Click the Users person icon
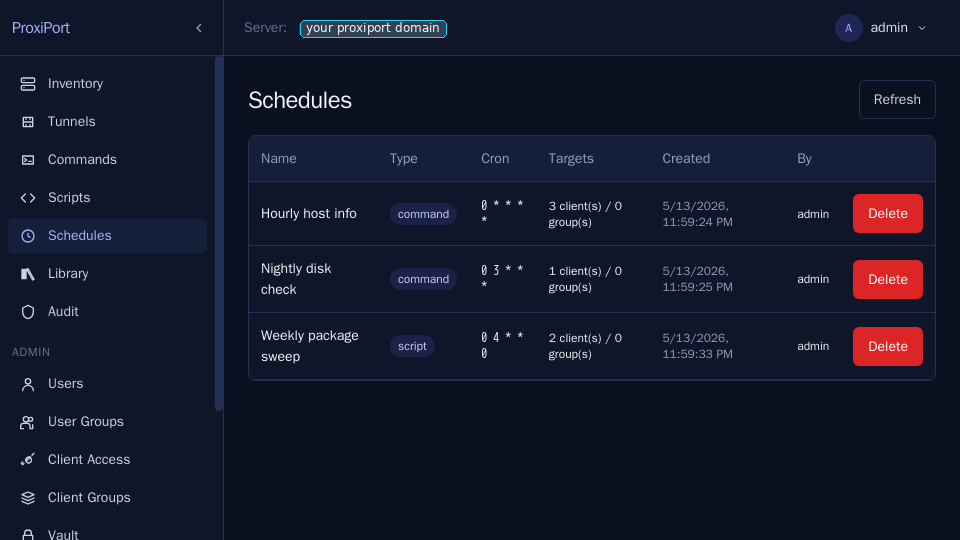This screenshot has width=960, height=540. tap(28, 384)
